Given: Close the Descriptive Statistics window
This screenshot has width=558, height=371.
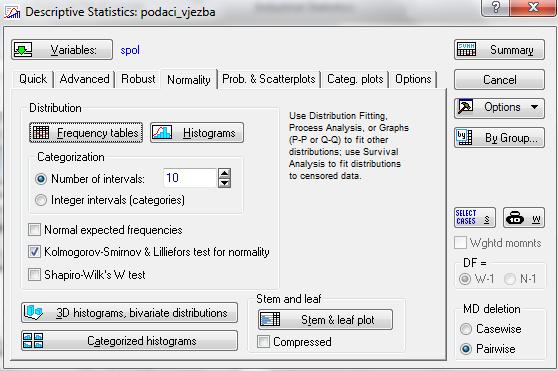Looking at the screenshot, I should click(x=533, y=7).
